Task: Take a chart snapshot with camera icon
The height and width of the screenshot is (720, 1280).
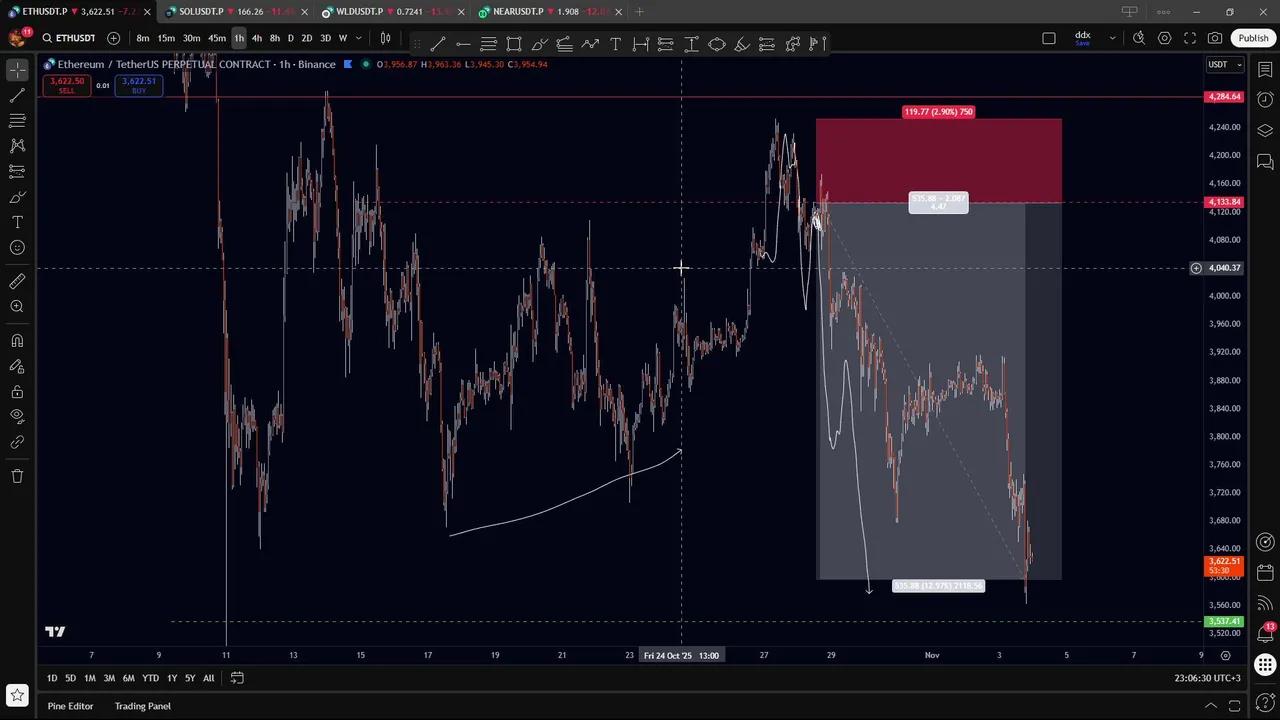Action: 1215,38
